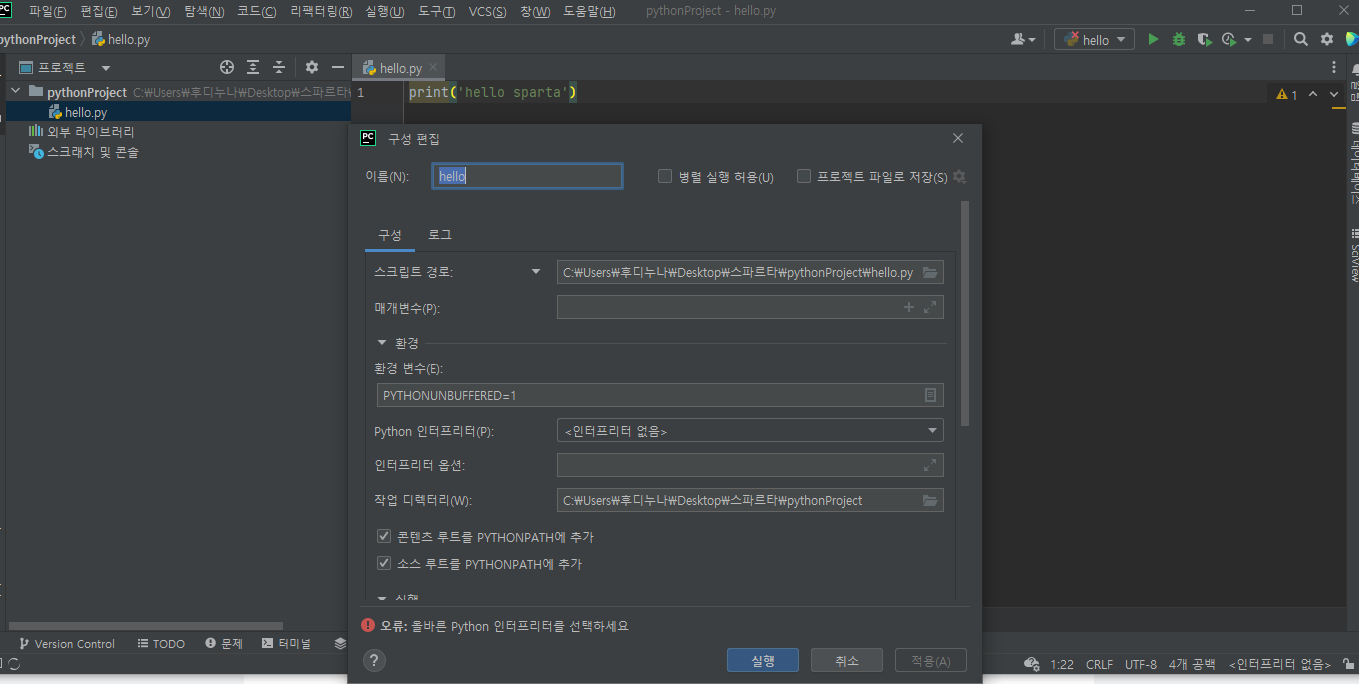Toggle allow parallel run checkbox
This screenshot has width=1359, height=684.
click(665, 176)
